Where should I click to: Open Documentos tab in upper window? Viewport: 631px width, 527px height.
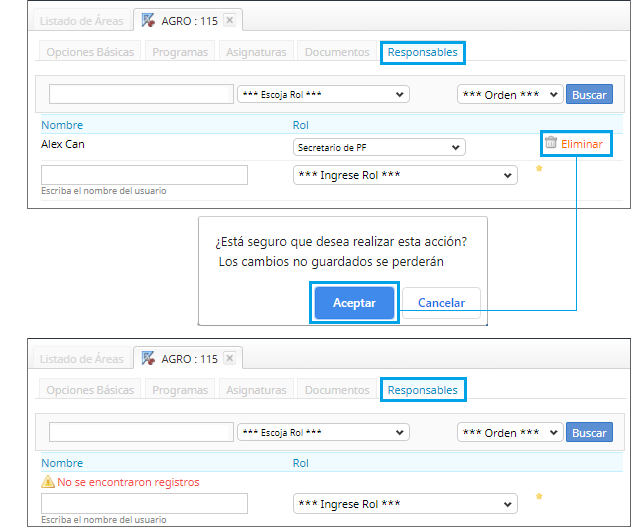(x=337, y=52)
